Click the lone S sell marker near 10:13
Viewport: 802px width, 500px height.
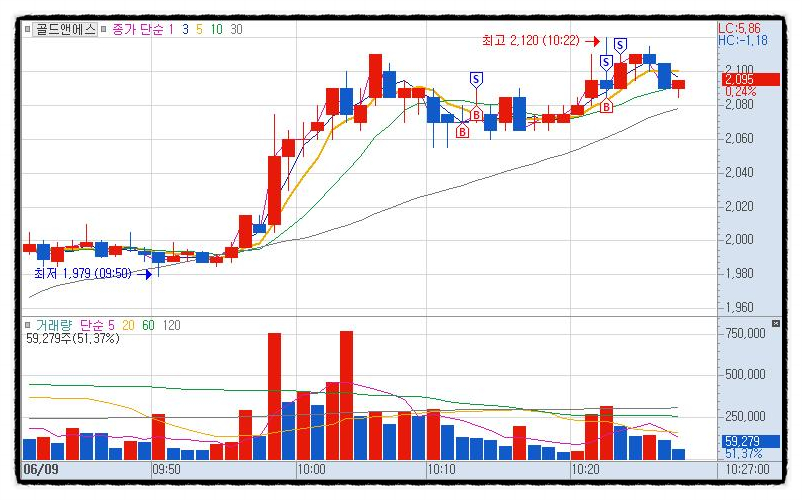click(476, 79)
